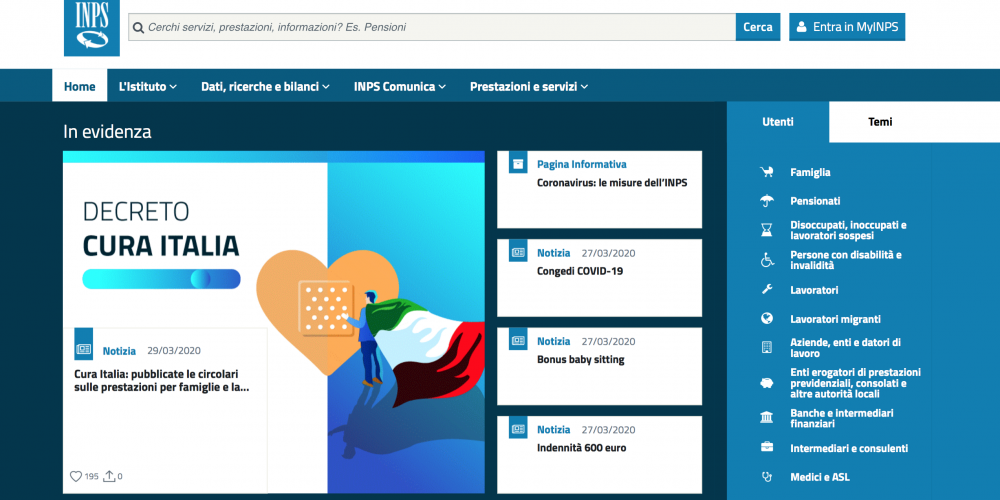Click the Cerca button

tap(758, 27)
